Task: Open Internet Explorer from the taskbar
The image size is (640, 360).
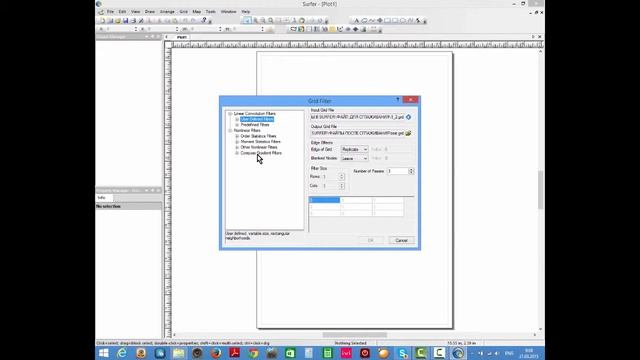Action: tap(122, 353)
